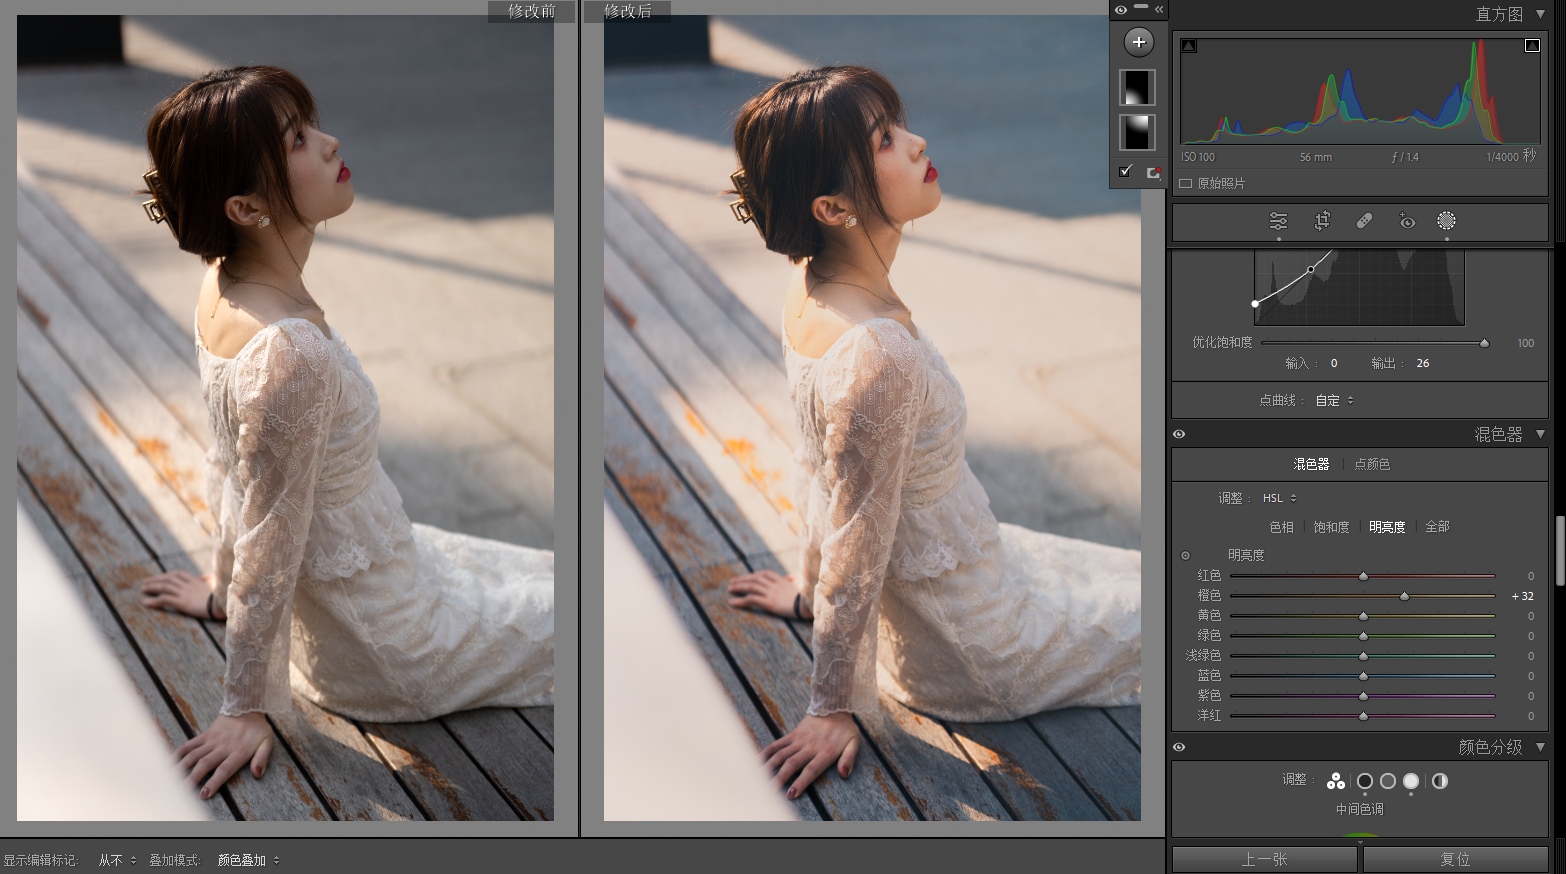Select the first radial gradient mask thumbnail
1566x874 pixels.
click(1137, 88)
